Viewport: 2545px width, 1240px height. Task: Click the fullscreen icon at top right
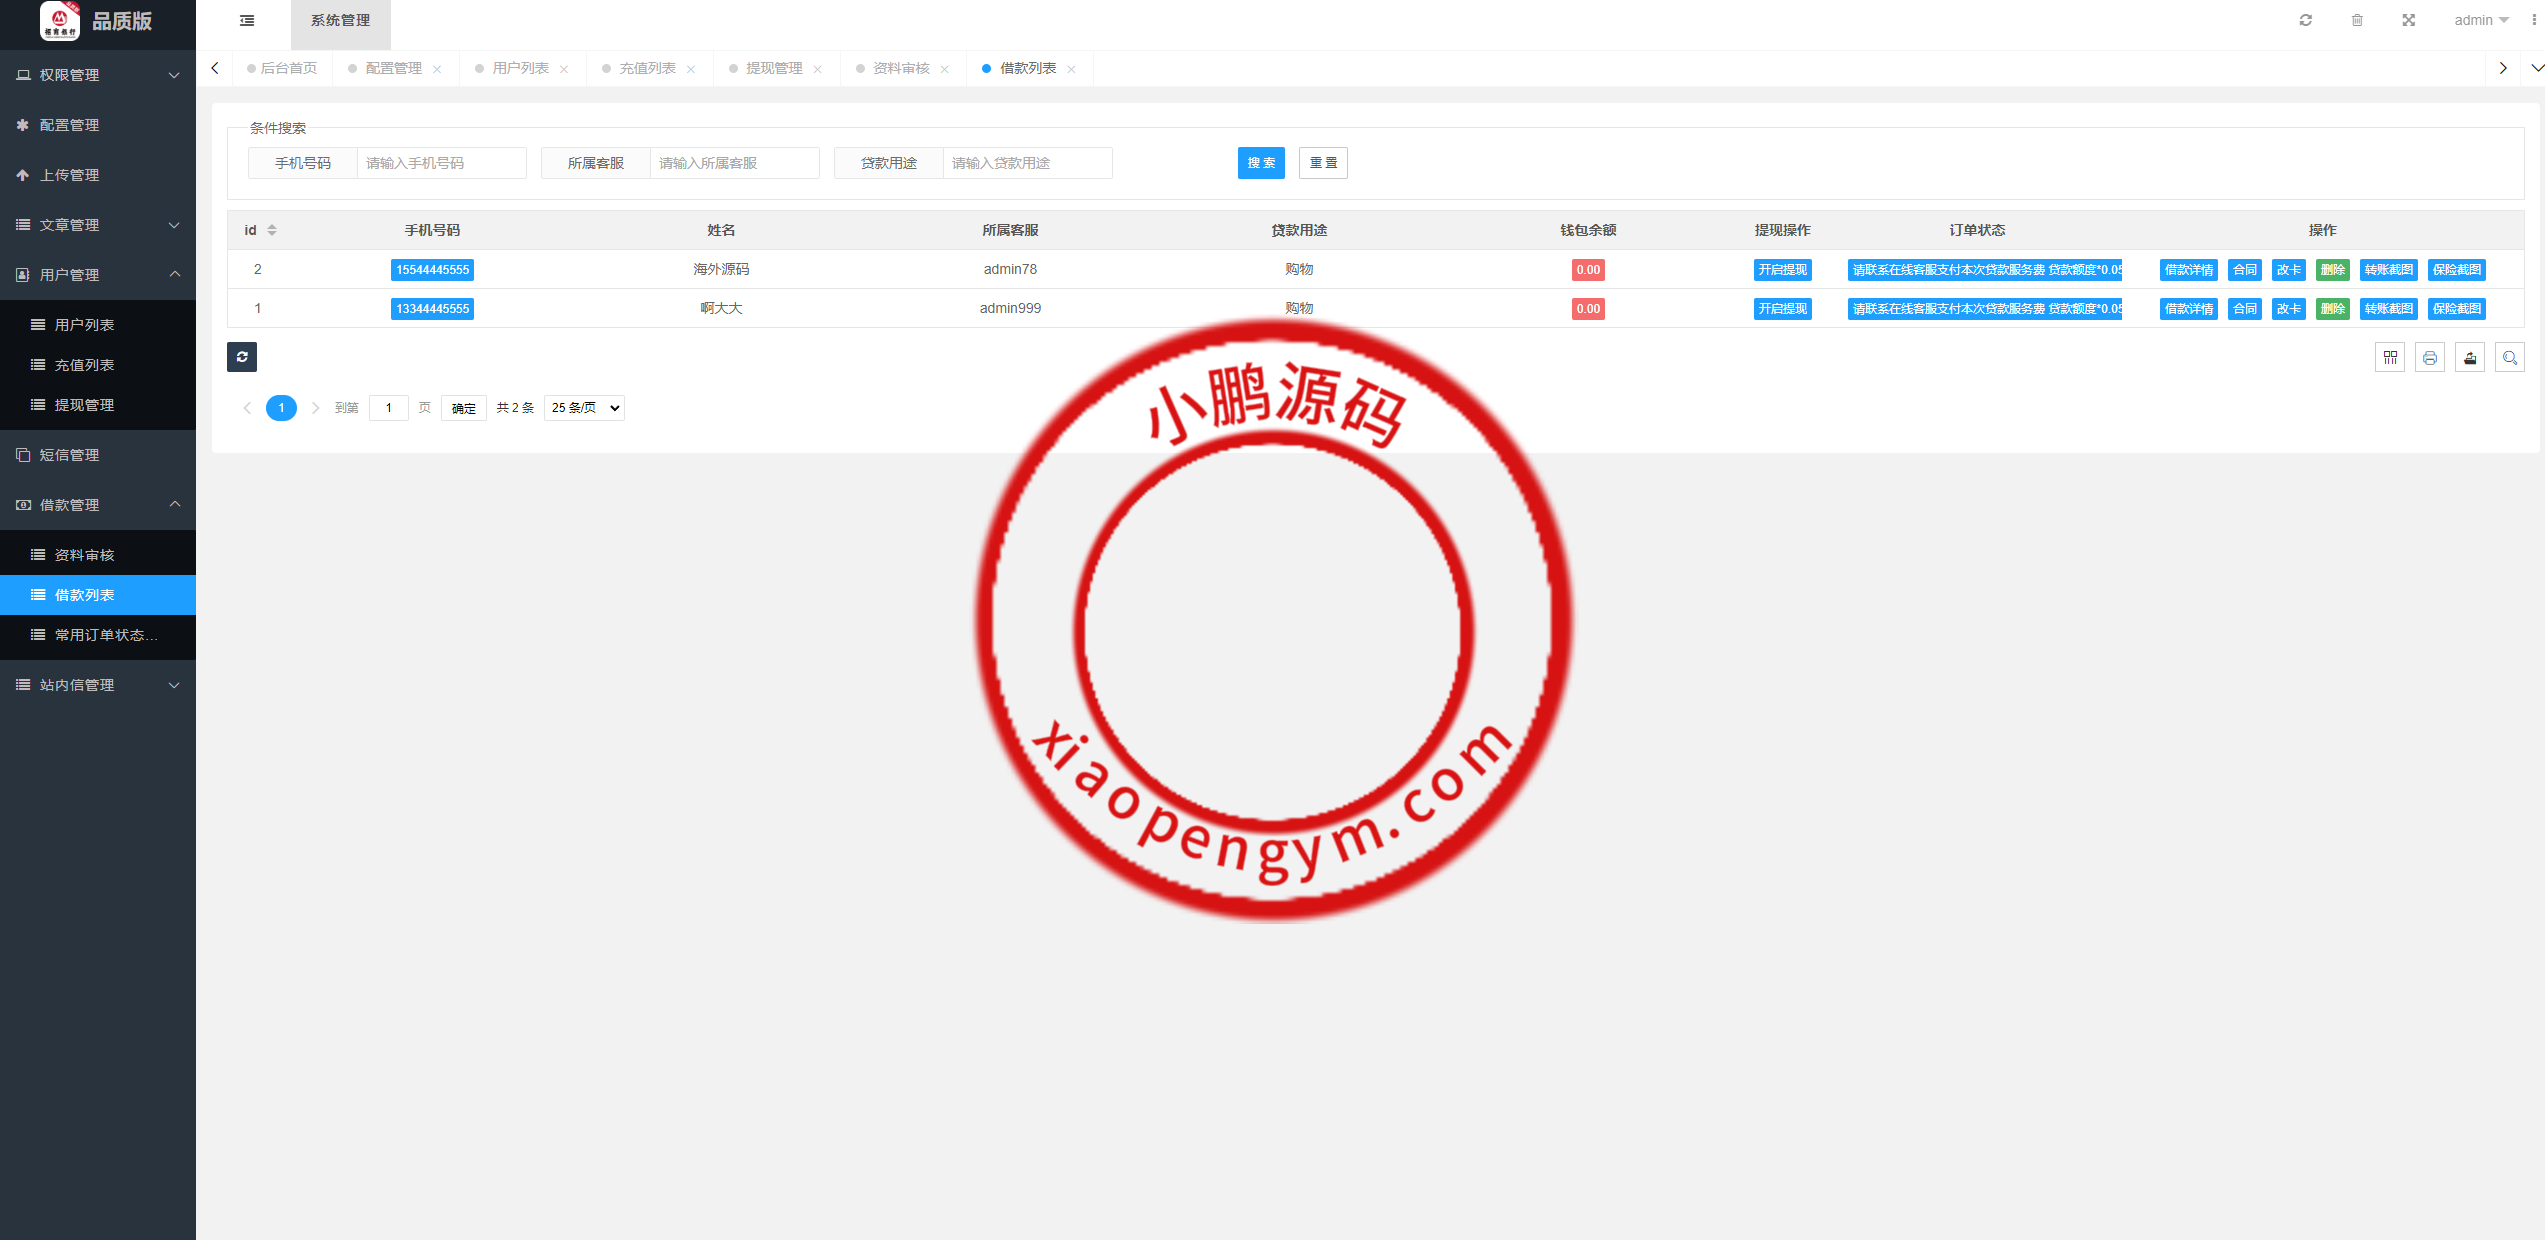(x=2408, y=19)
